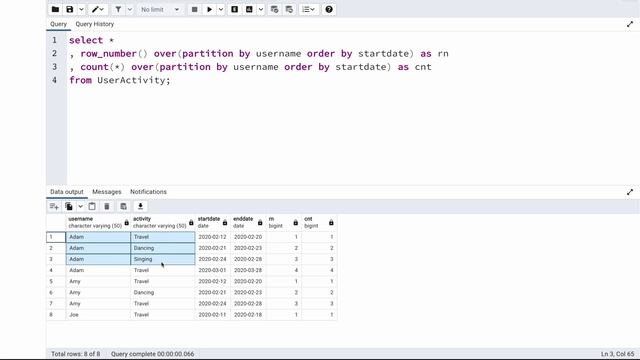The height and width of the screenshot is (360, 640).
Task: Click the Dancing cell in row 6
Action: tap(163, 293)
